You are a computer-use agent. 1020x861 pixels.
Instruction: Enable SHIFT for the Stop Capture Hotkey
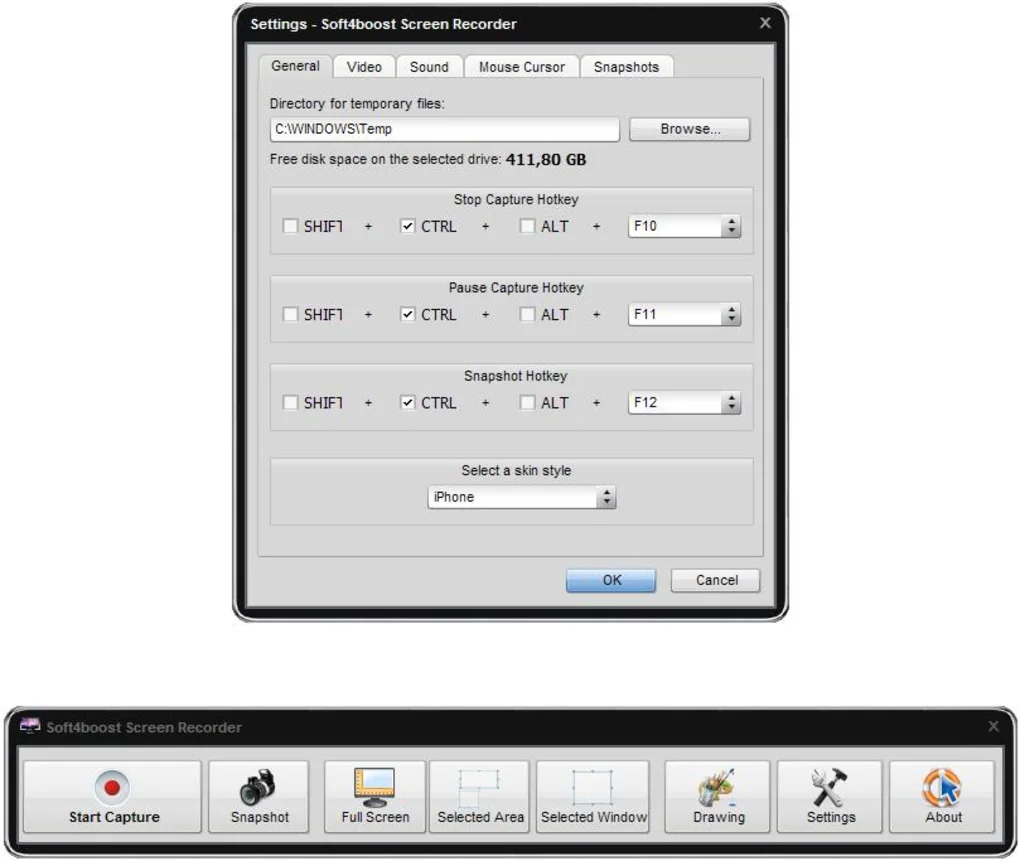pyautogui.click(x=290, y=226)
